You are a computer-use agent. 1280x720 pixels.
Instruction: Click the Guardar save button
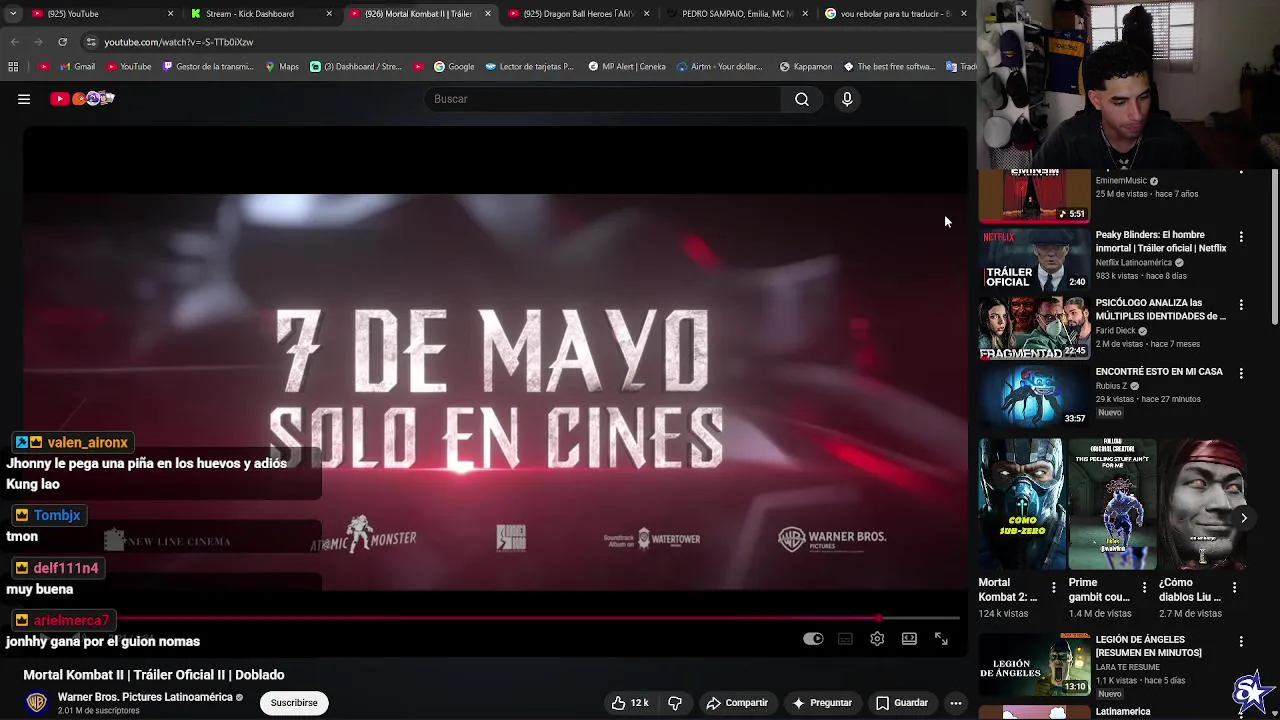[902, 703]
